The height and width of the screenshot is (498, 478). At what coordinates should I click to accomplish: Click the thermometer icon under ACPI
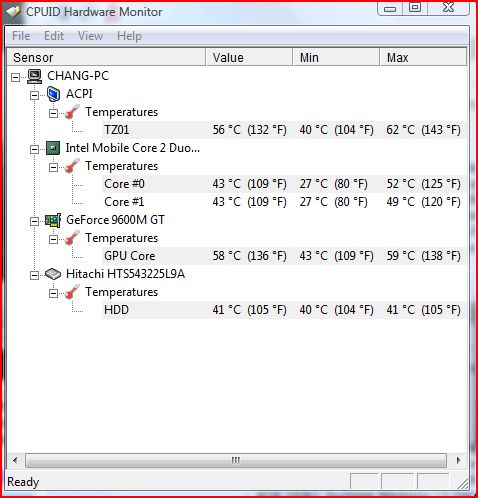(x=72, y=112)
